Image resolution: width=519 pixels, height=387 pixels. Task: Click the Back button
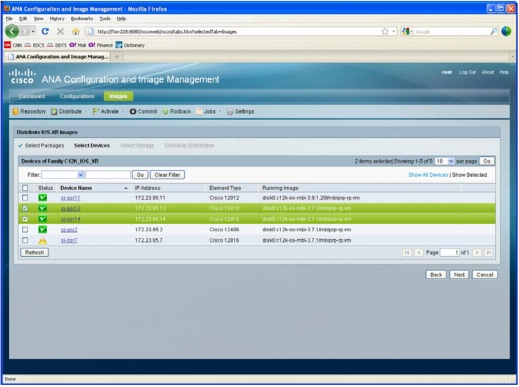point(436,275)
